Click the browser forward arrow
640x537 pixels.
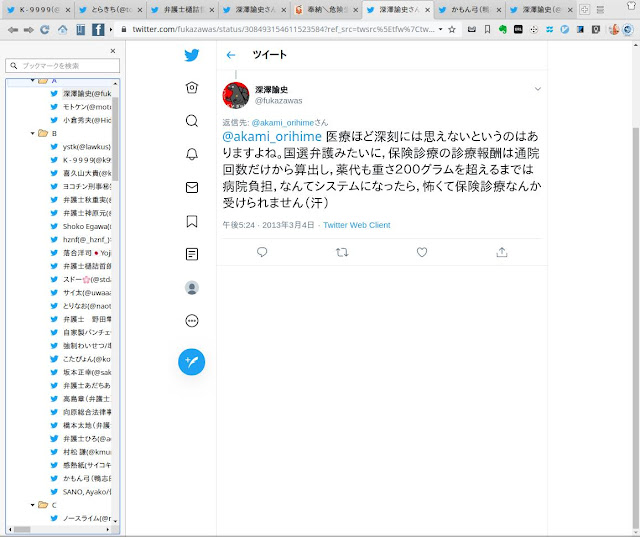(x=29, y=29)
